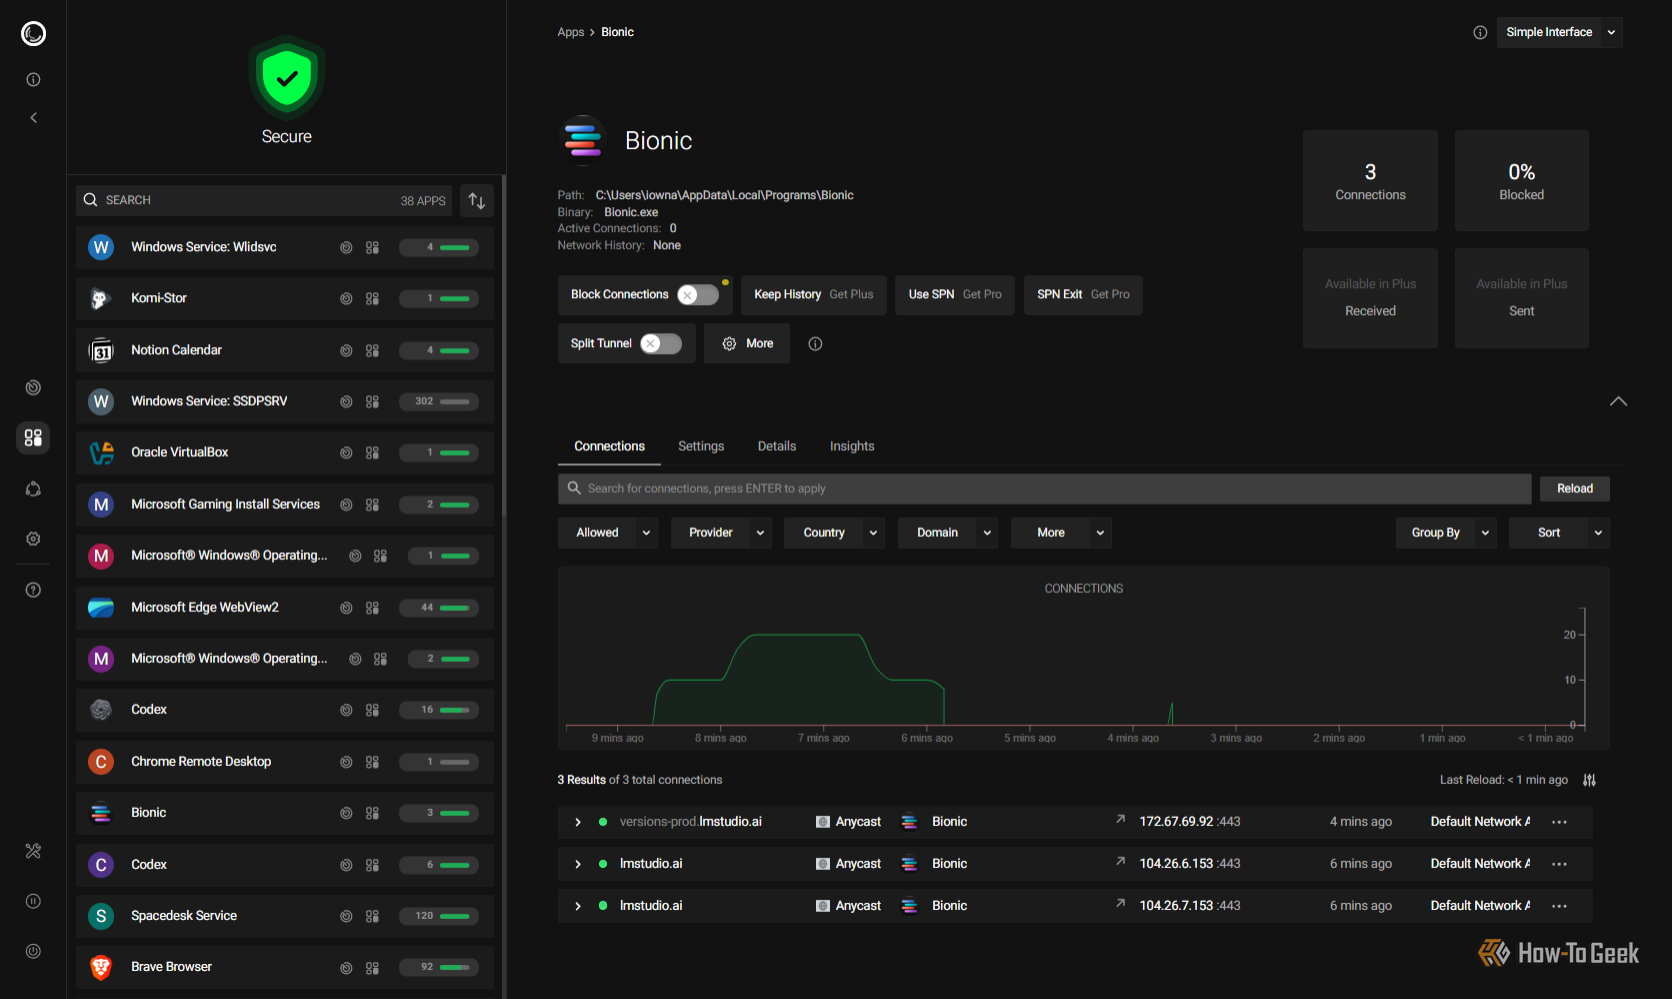Open three-dot menu for 172.67.69.92 connection
1672x999 pixels.
[x=1559, y=822]
